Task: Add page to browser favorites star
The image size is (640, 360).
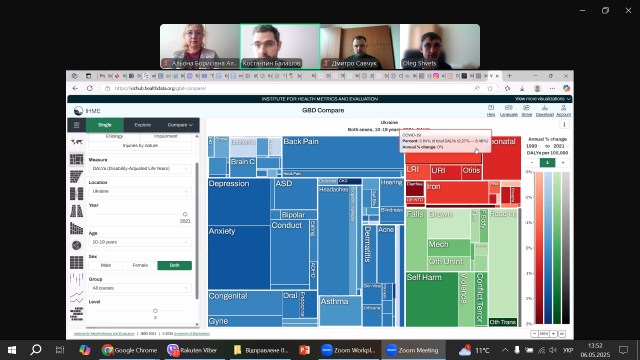Action: pyautogui.click(x=490, y=88)
